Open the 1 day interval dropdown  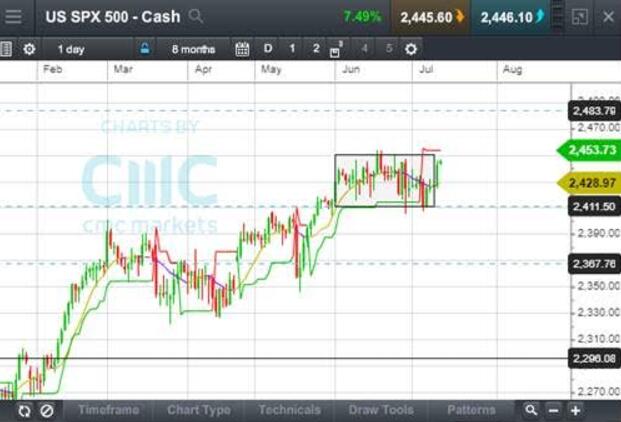pyautogui.click(x=71, y=49)
